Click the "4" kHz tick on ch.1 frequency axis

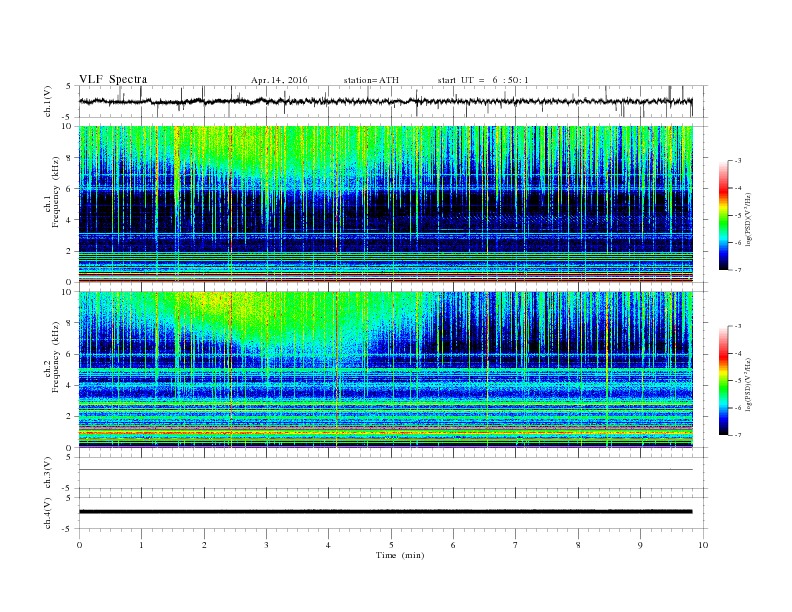click(x=70, y=220)
